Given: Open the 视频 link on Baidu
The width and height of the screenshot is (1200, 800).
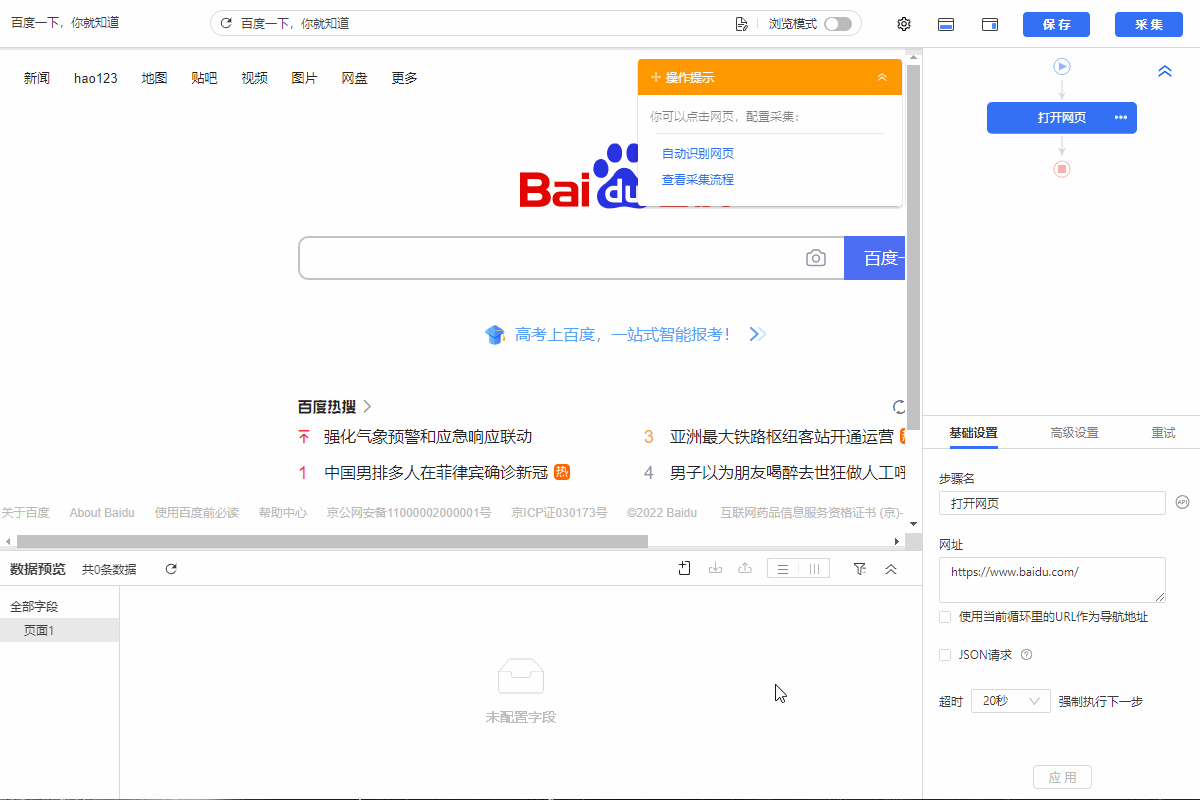Looking at the screenshot, I should click(x=254, y=78).
